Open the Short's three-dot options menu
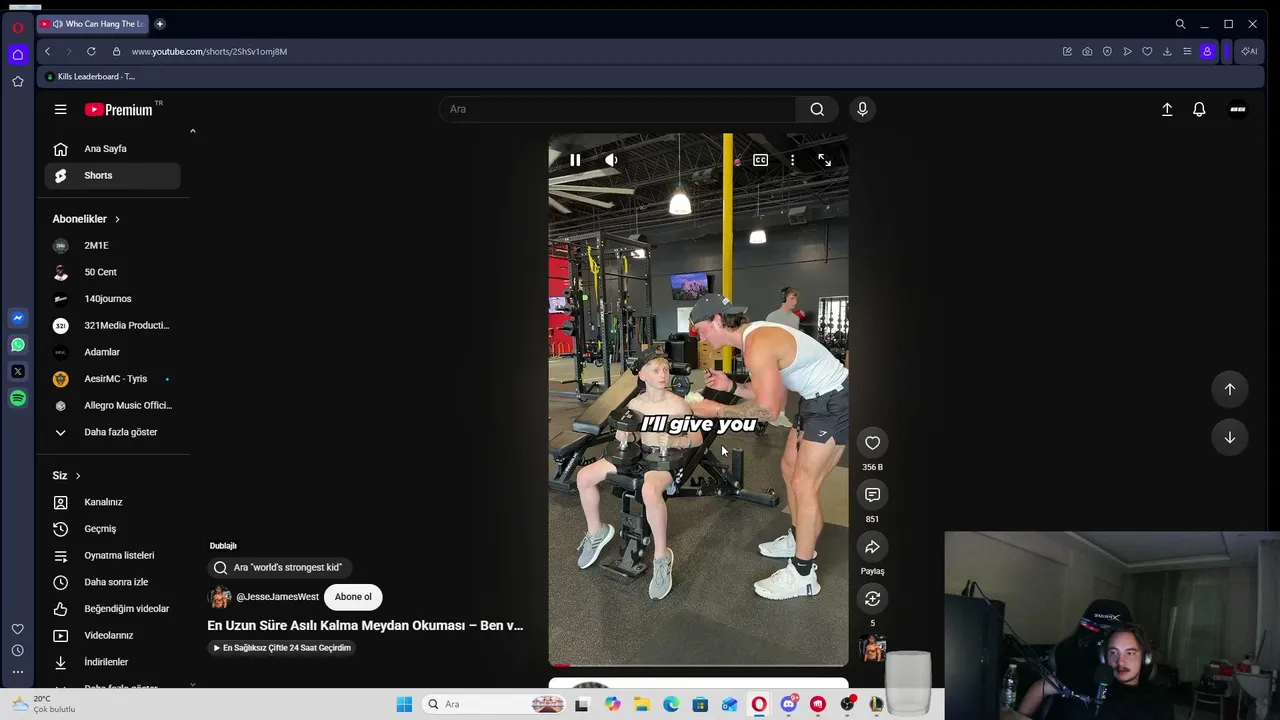Screen dimensions: 1280x720 tap(792, 160)
